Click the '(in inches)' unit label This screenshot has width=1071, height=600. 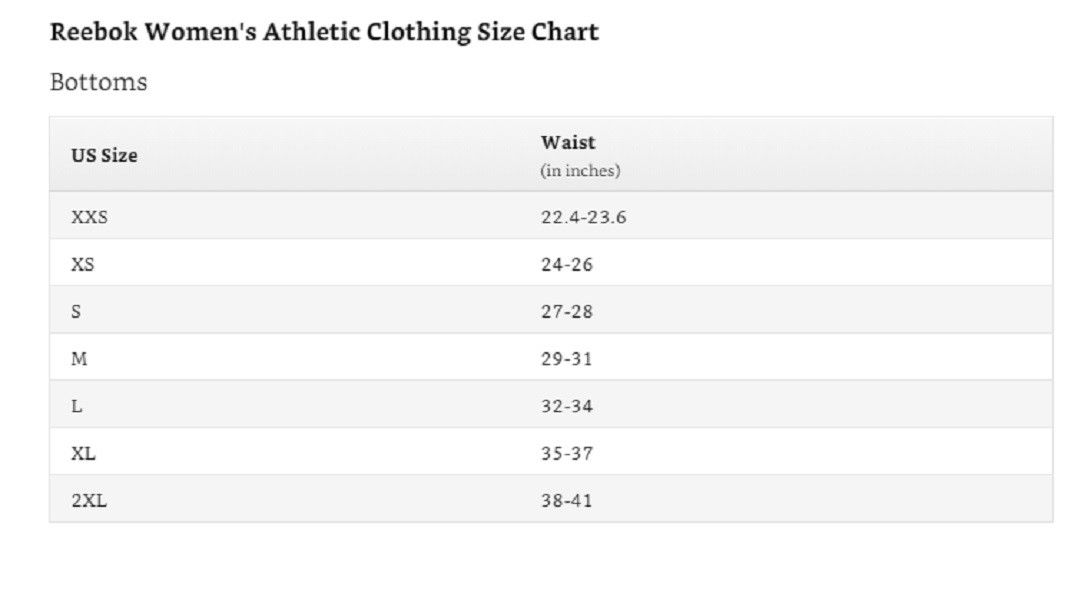(x=580, y=171)
